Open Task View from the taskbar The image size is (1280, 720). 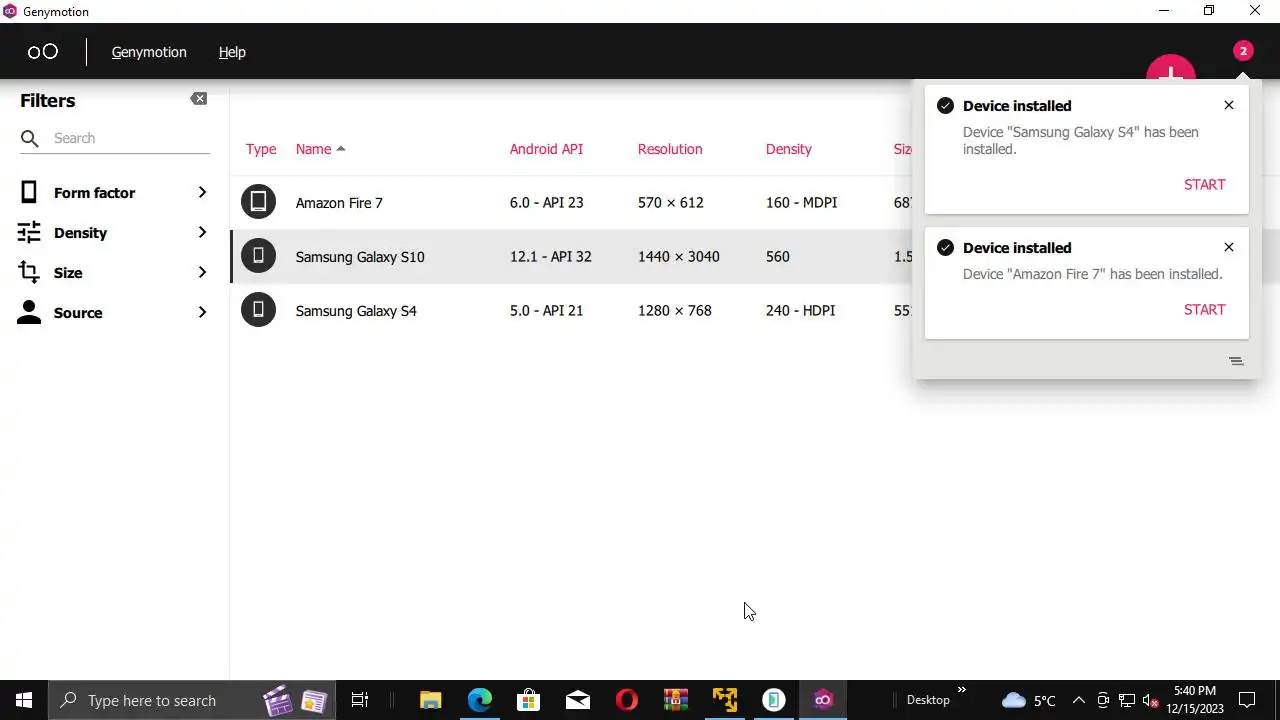point(360,700)
